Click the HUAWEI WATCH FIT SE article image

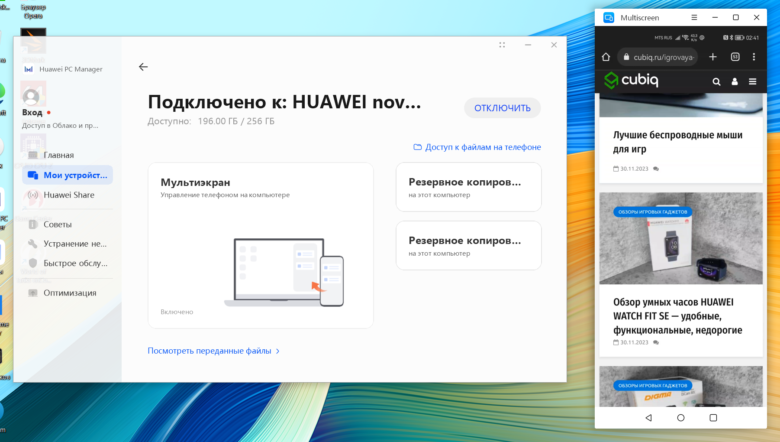[681, 238]
